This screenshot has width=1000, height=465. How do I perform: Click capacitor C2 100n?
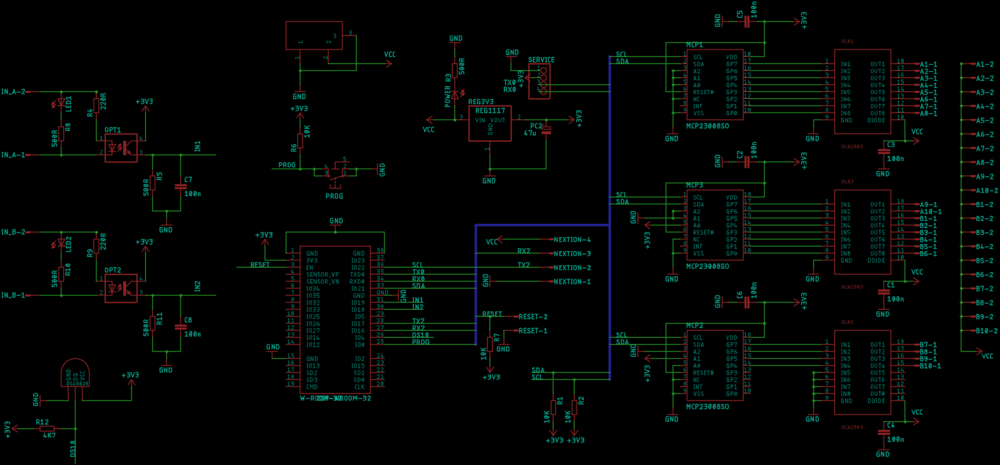(x=748, y=162)
